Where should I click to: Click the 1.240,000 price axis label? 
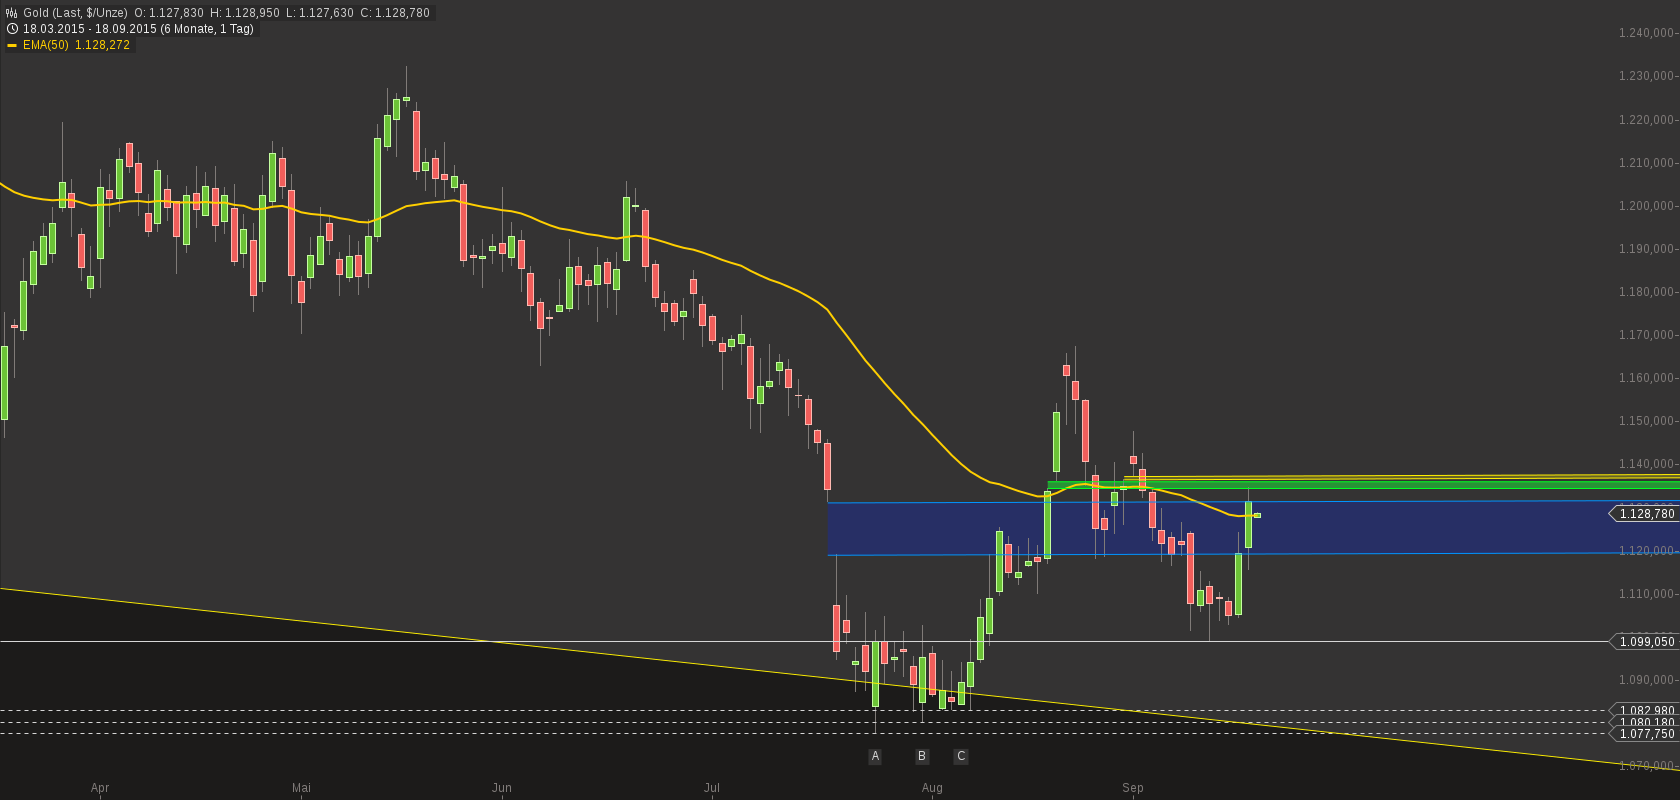click(1646, 33)
